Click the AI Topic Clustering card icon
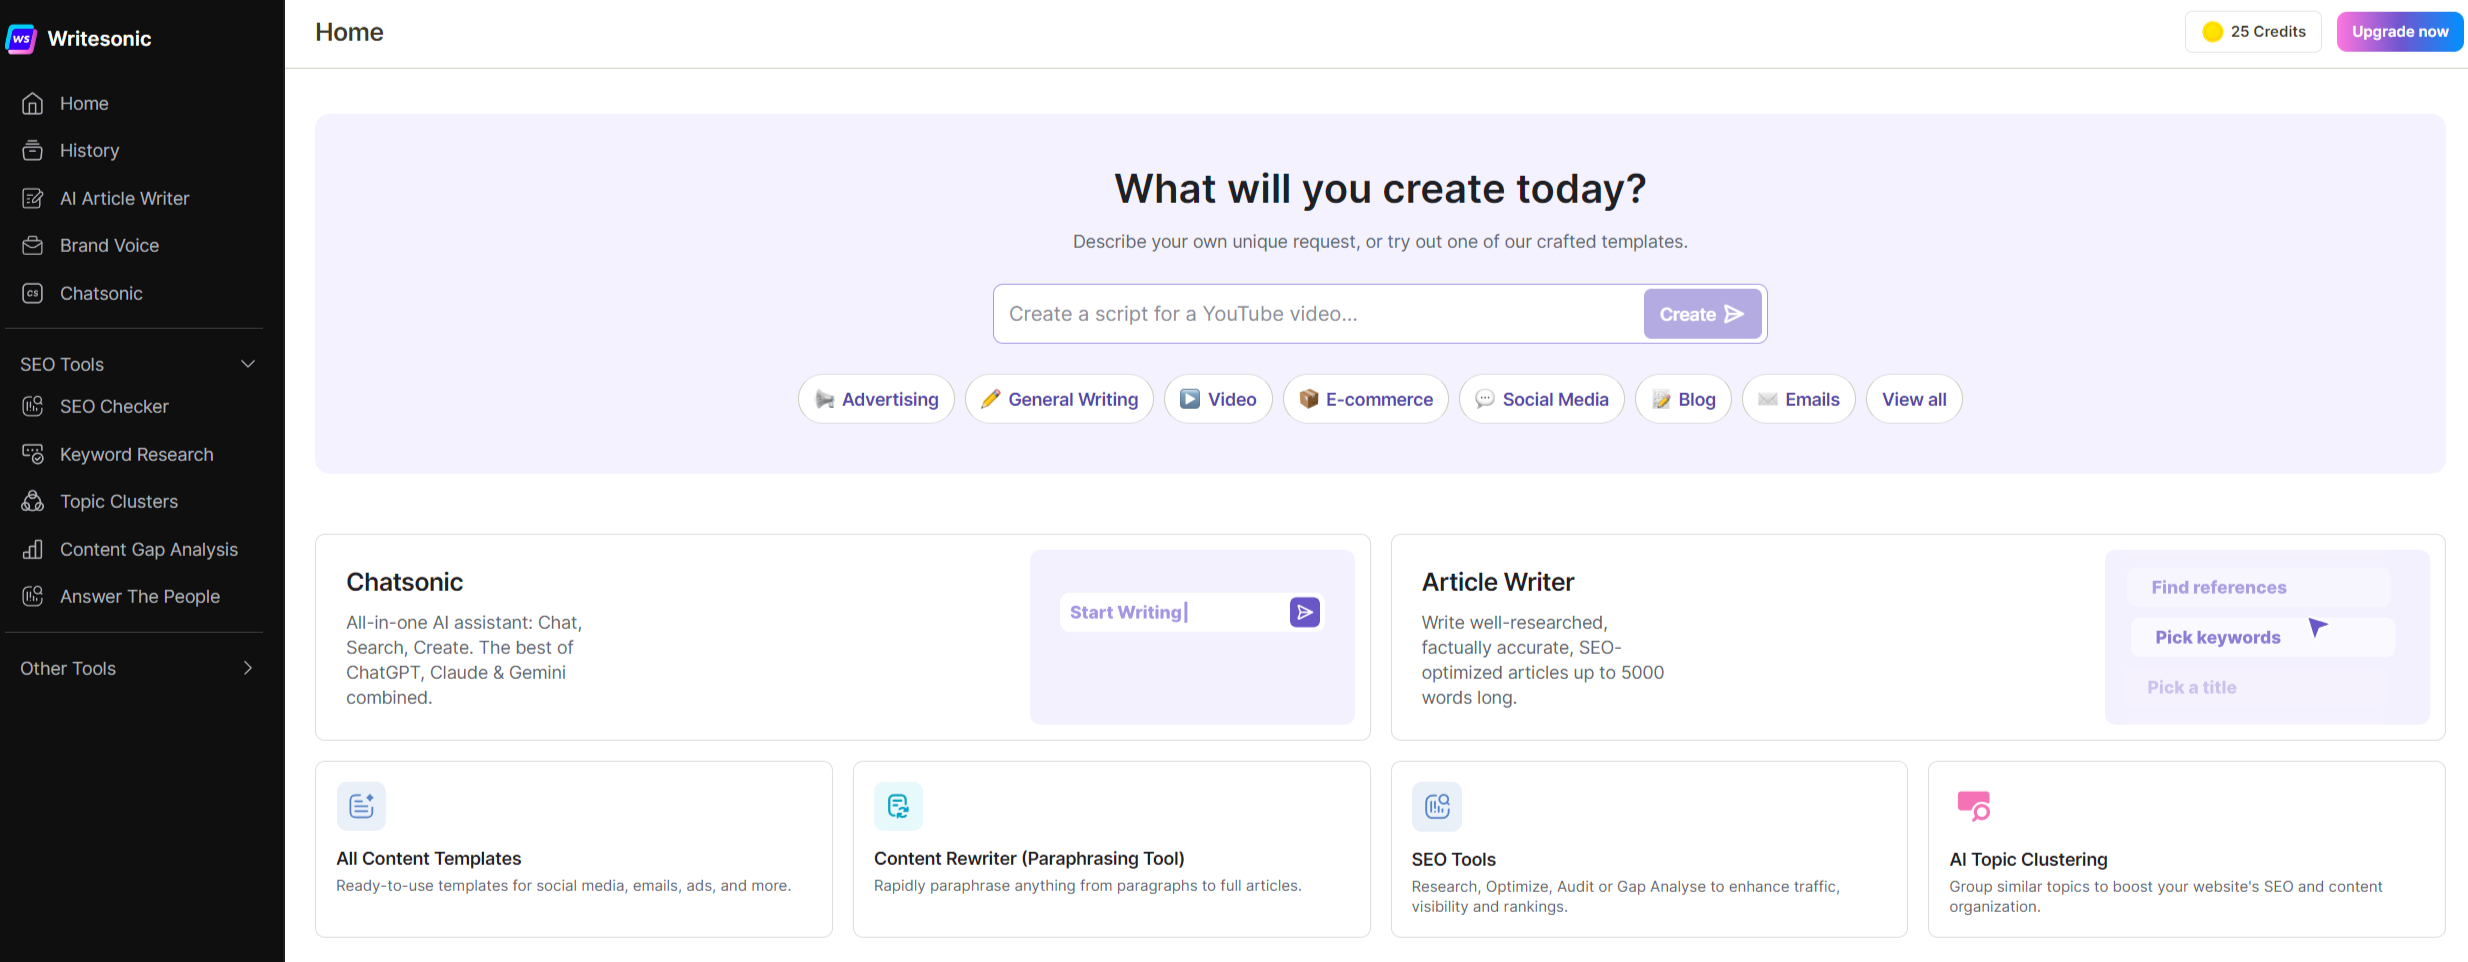Image resolution: width=2468 pixels, height=962 pixels. 1974,806
